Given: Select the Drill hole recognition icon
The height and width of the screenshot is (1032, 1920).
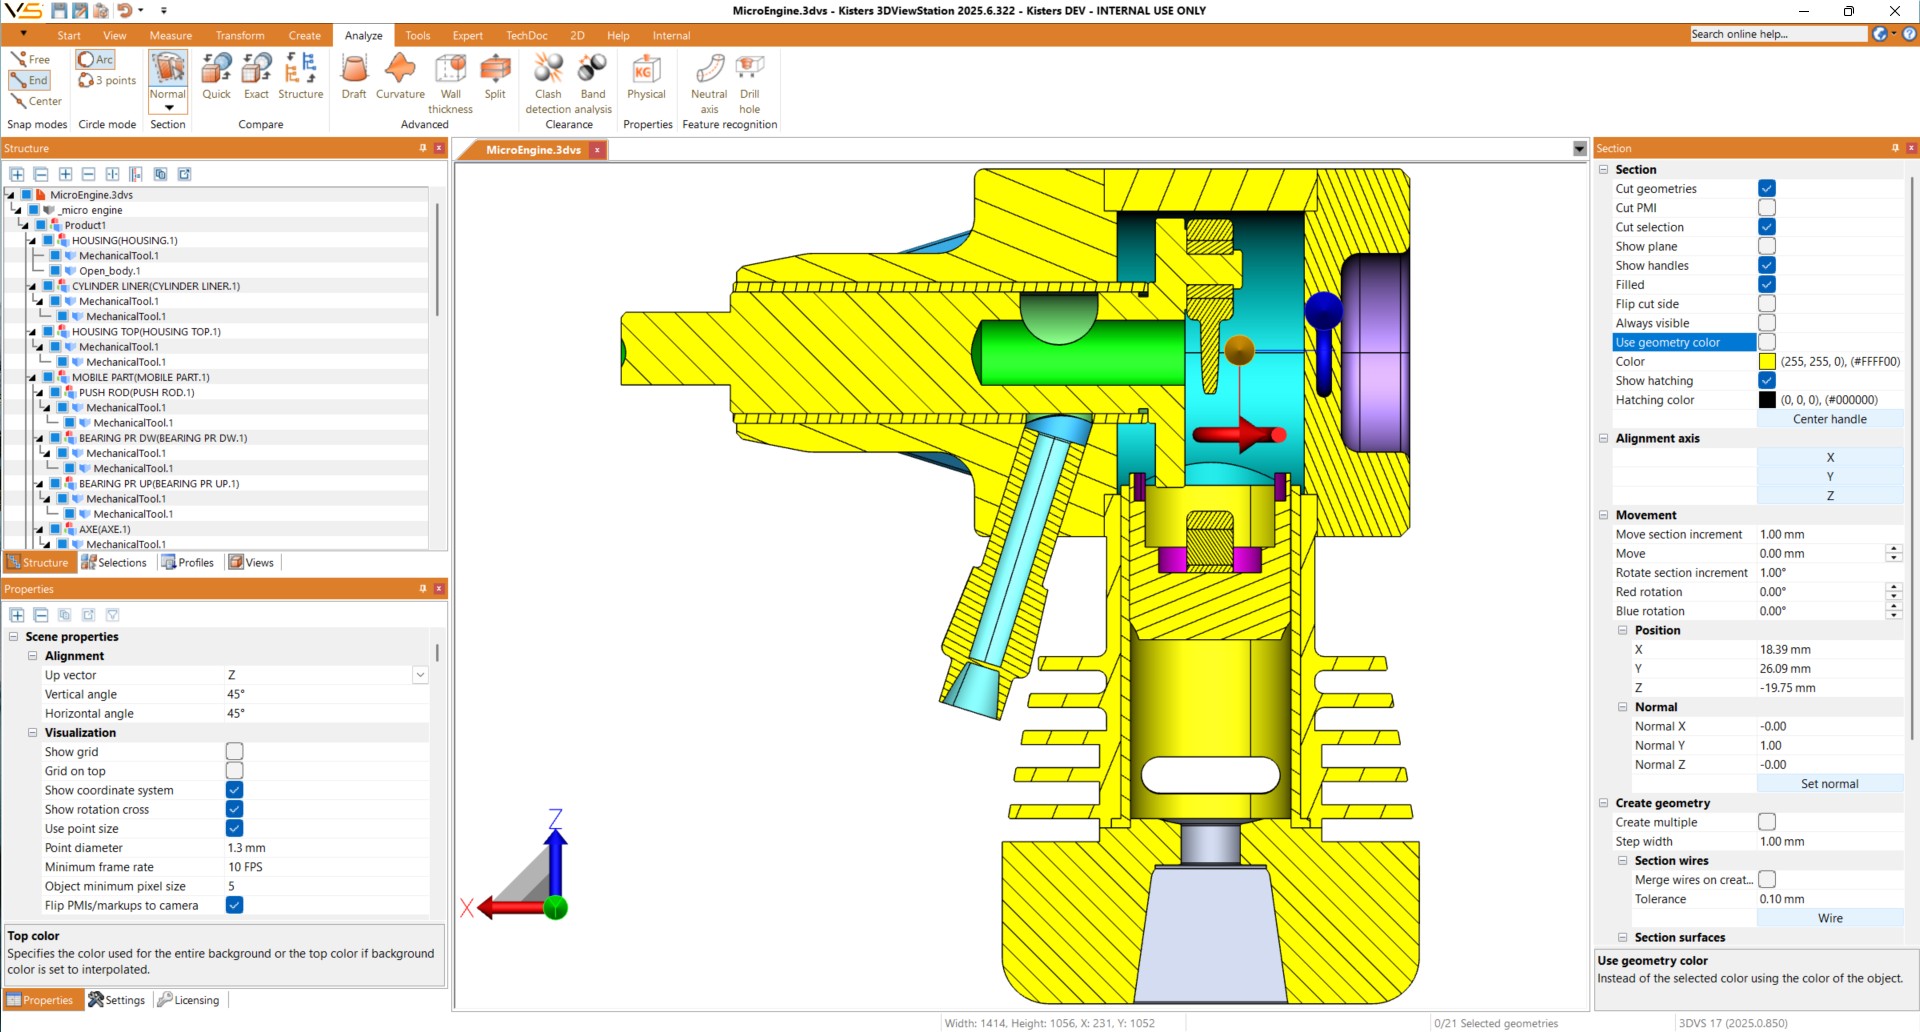Looking at the screenshot, I should click(x=749, y=70).
